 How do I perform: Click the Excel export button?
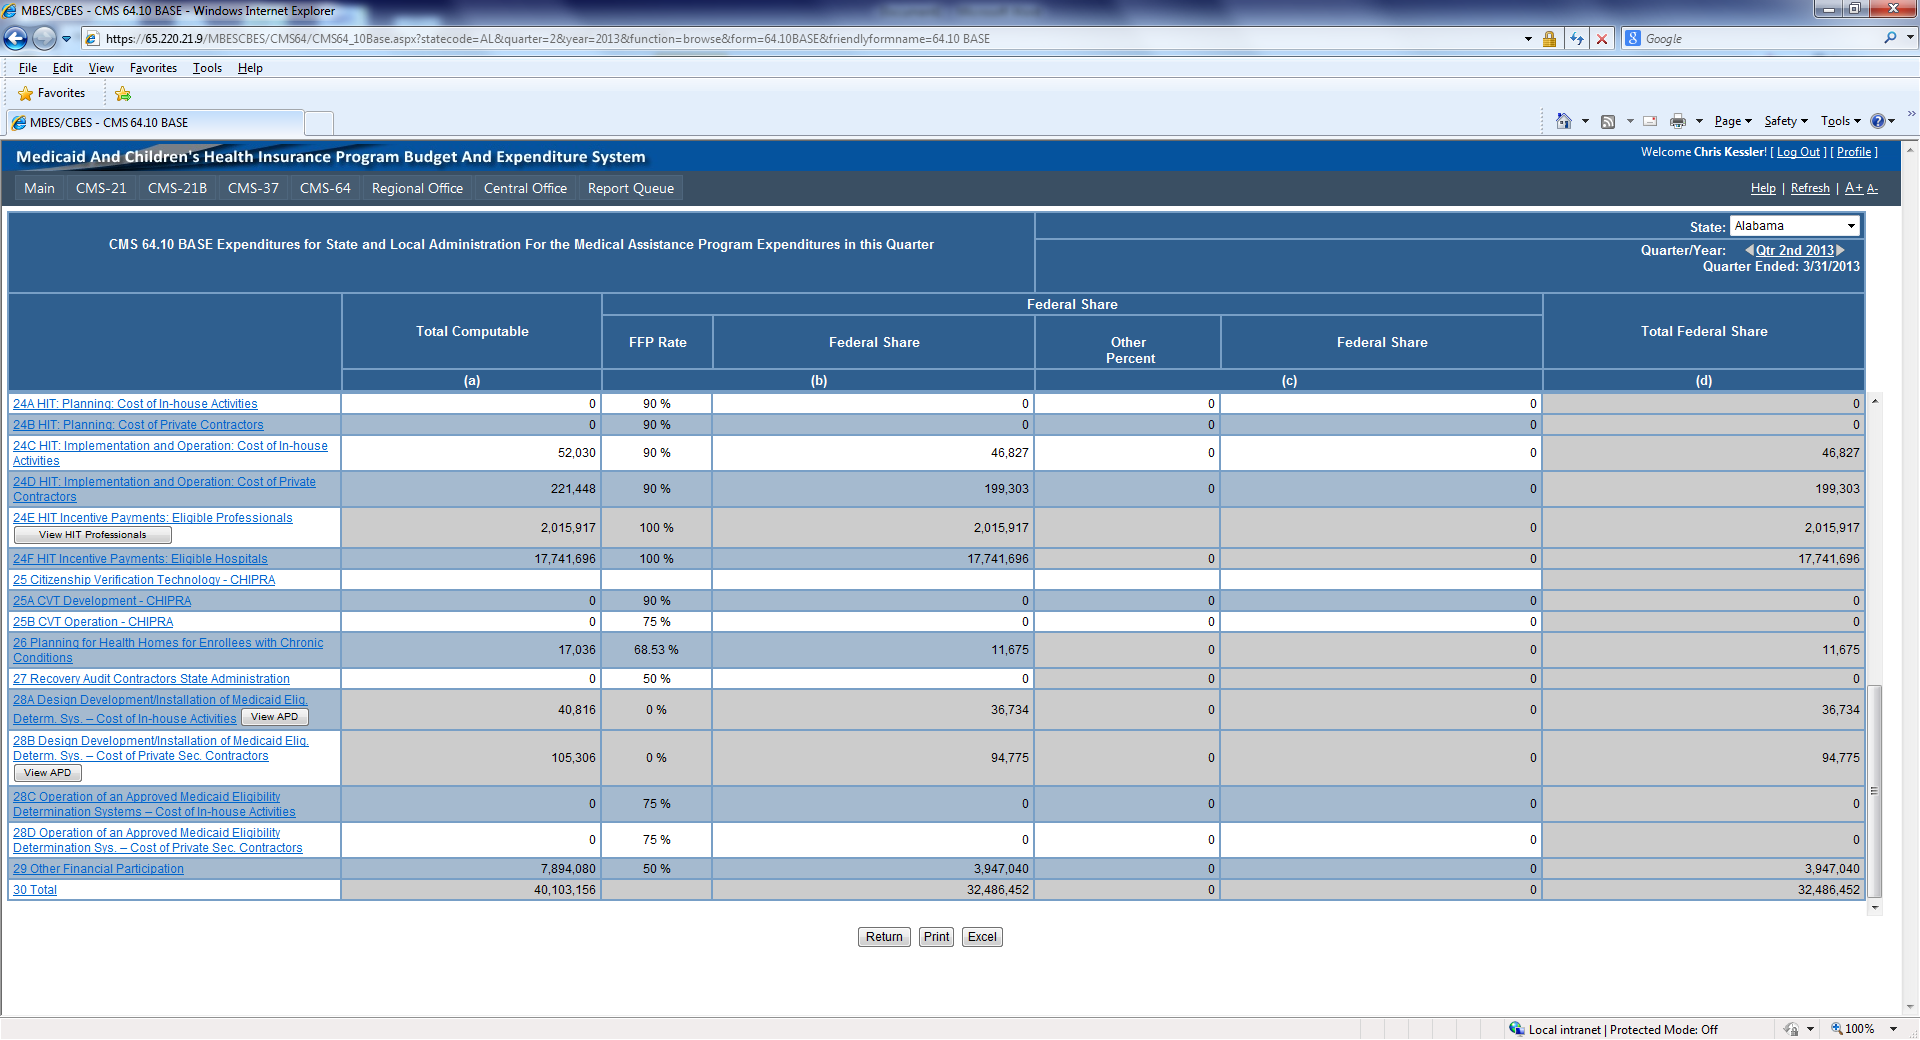(982, 937)
